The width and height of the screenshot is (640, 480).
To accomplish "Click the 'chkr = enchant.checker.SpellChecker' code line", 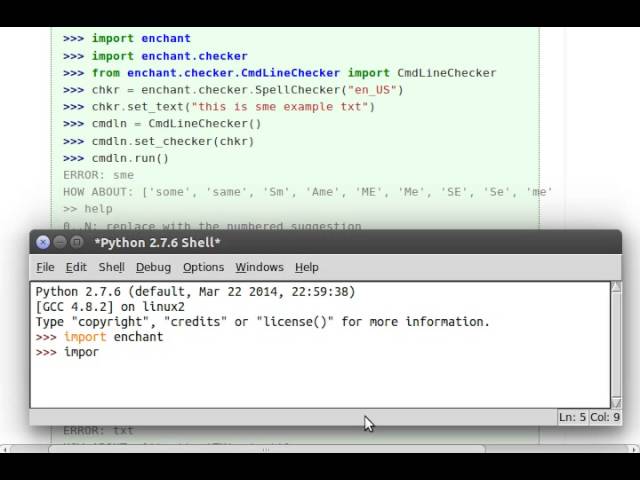I will coord(233,90).
